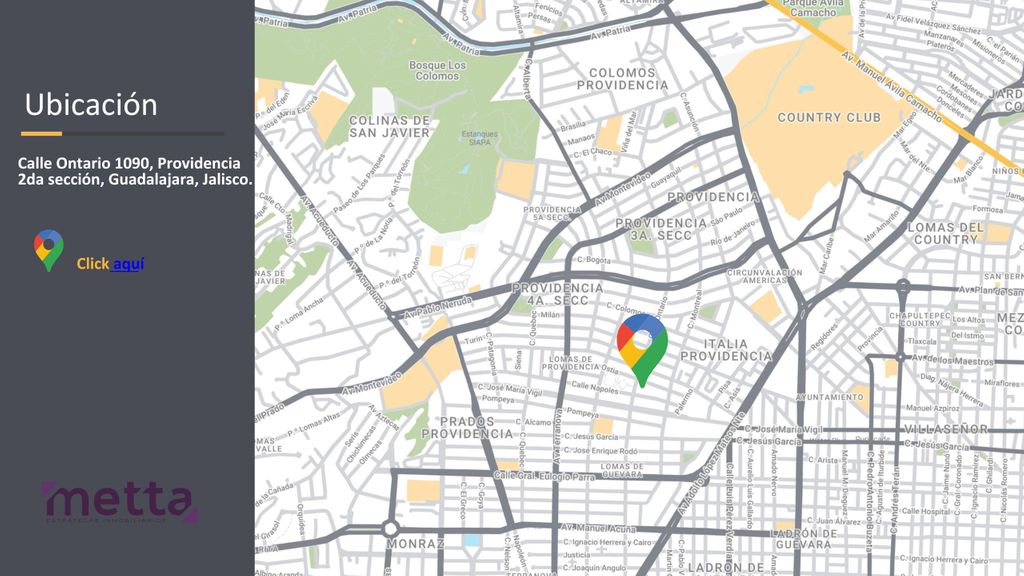Click the 'MONRAZ' neighborhood label
The width and height of the screenshot is (1024, 576).
[x=415, y=543]
